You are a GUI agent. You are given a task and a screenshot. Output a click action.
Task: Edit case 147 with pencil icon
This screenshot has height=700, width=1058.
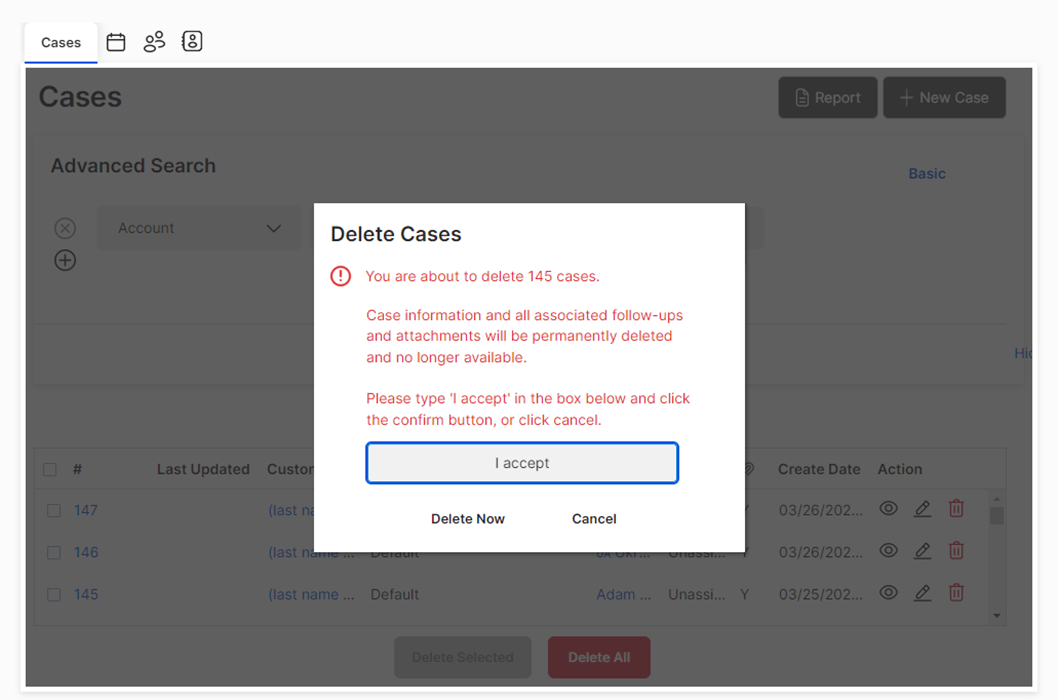(x=922, y=509)
